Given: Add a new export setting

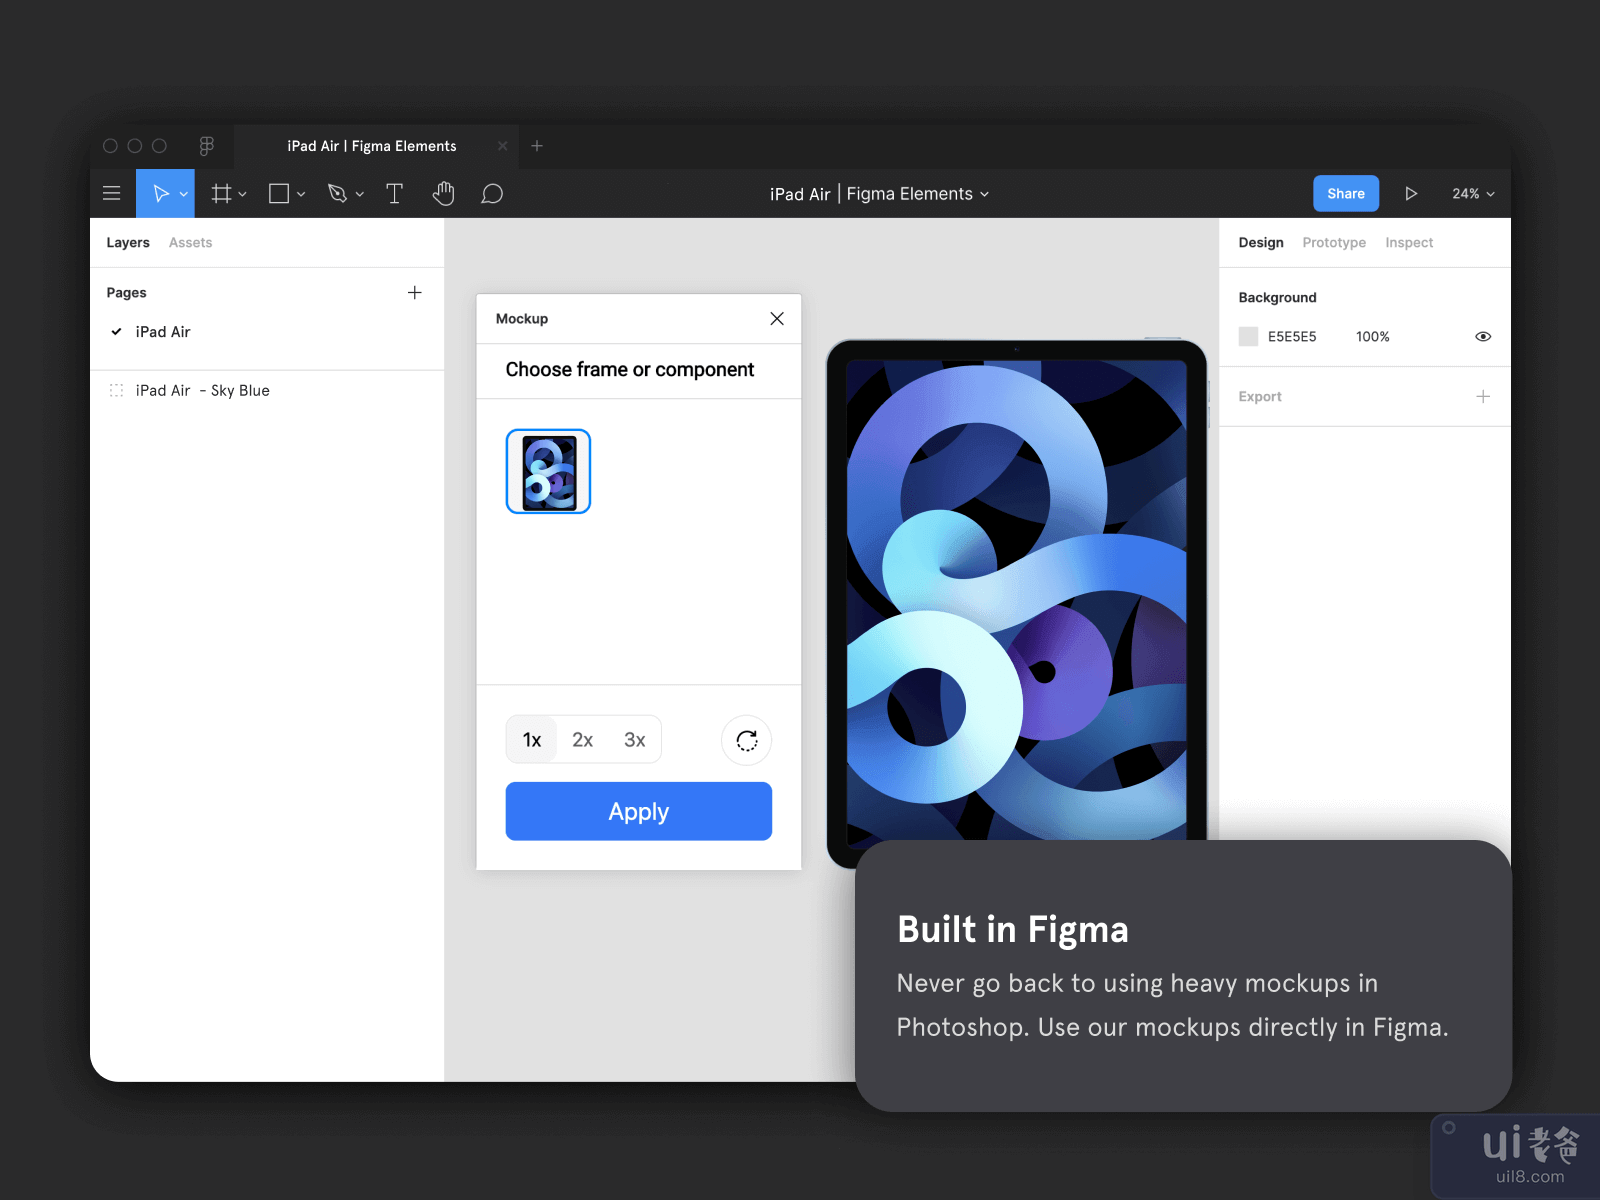Looking at the screenshot, I should click(x=1483, y=397).
